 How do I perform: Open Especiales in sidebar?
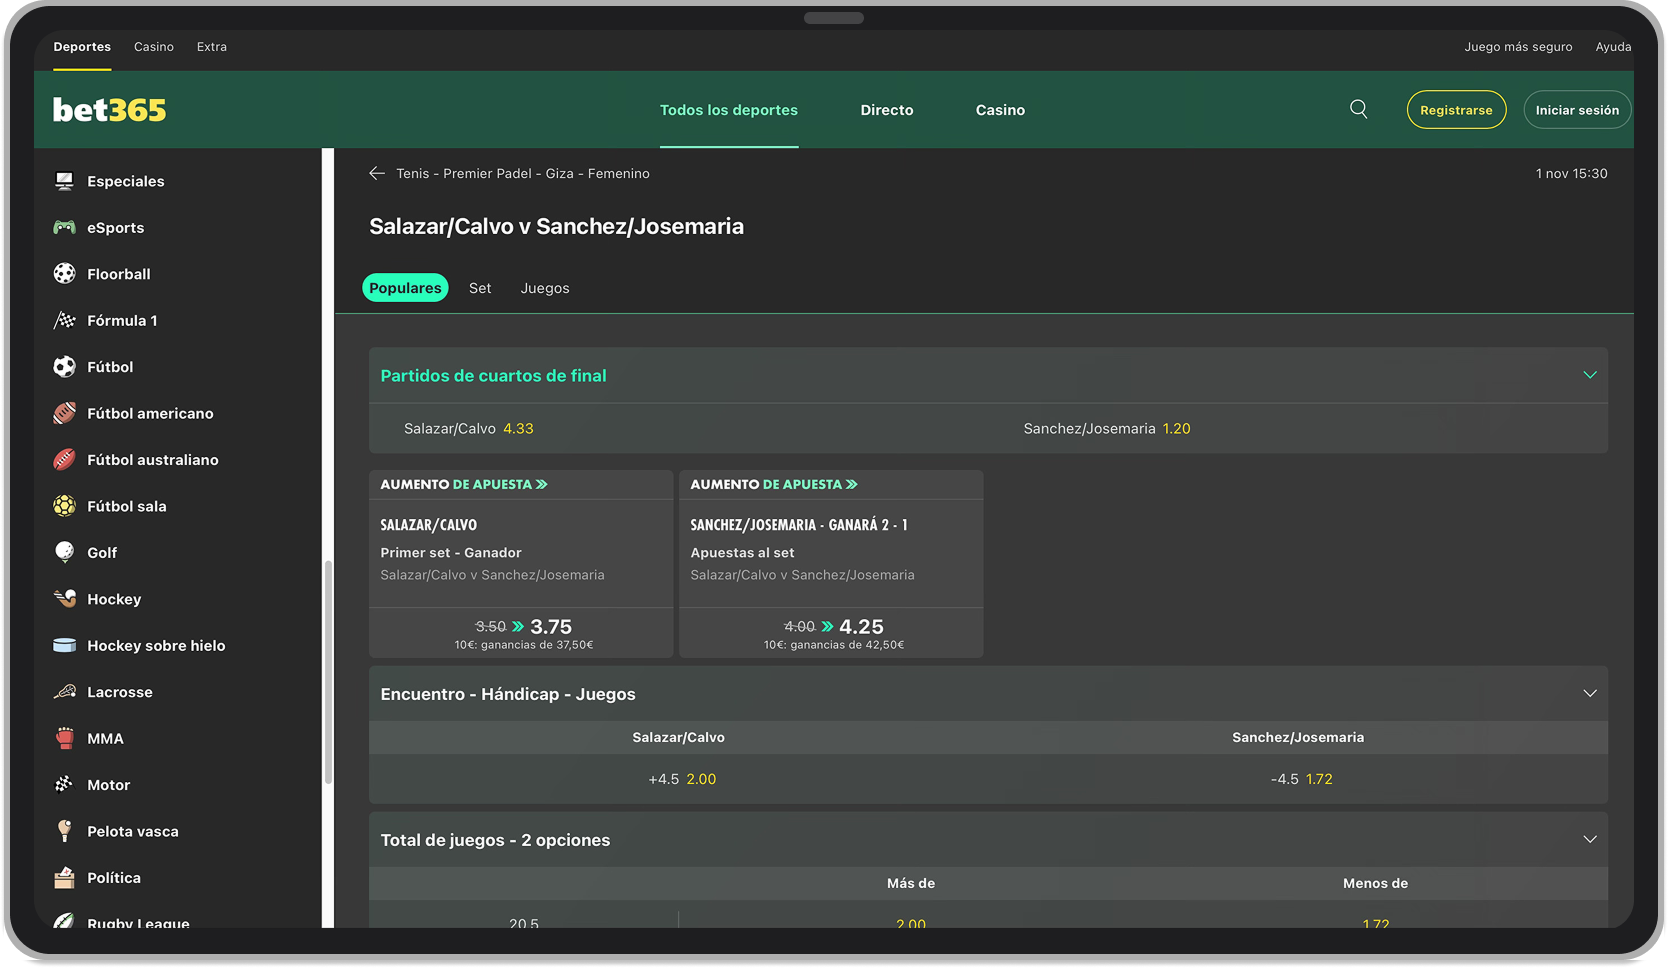(126, 181)
